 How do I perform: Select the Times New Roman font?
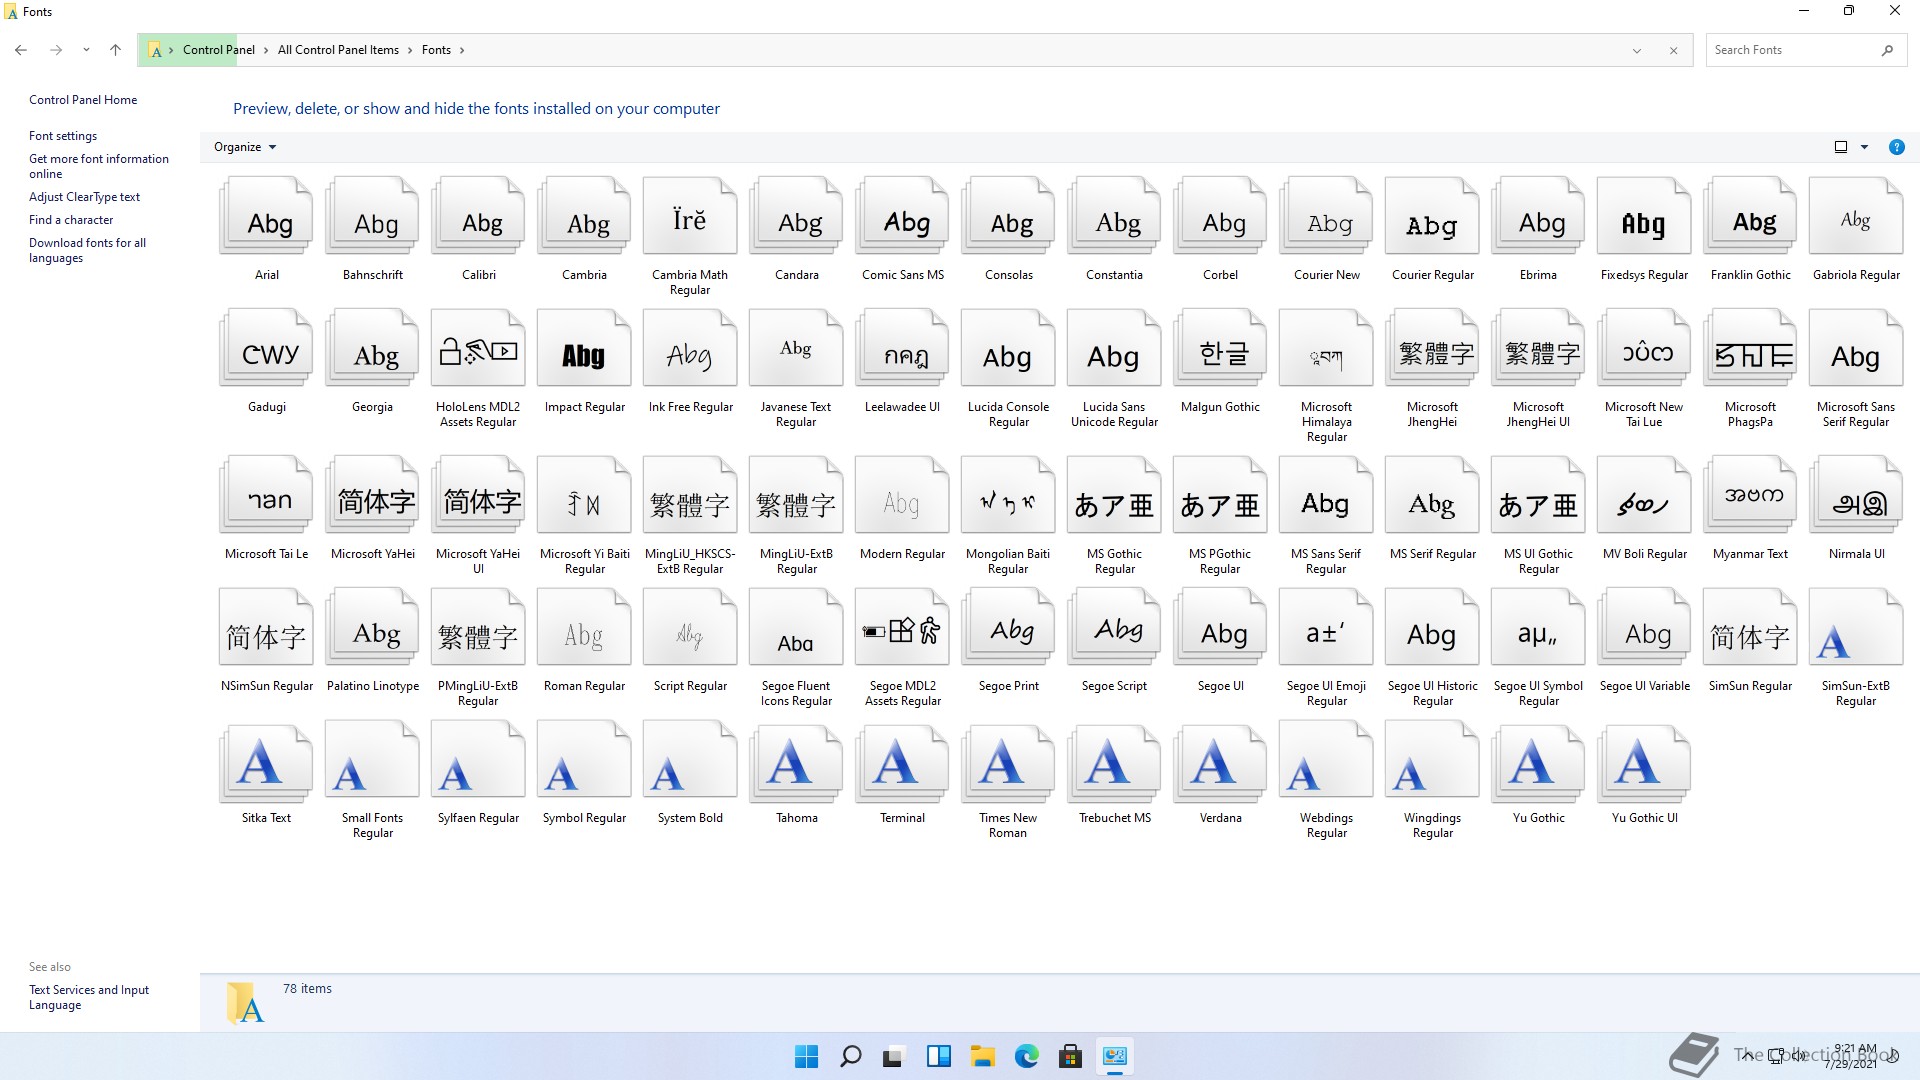pyautogui.click(x=1008, y=767)
